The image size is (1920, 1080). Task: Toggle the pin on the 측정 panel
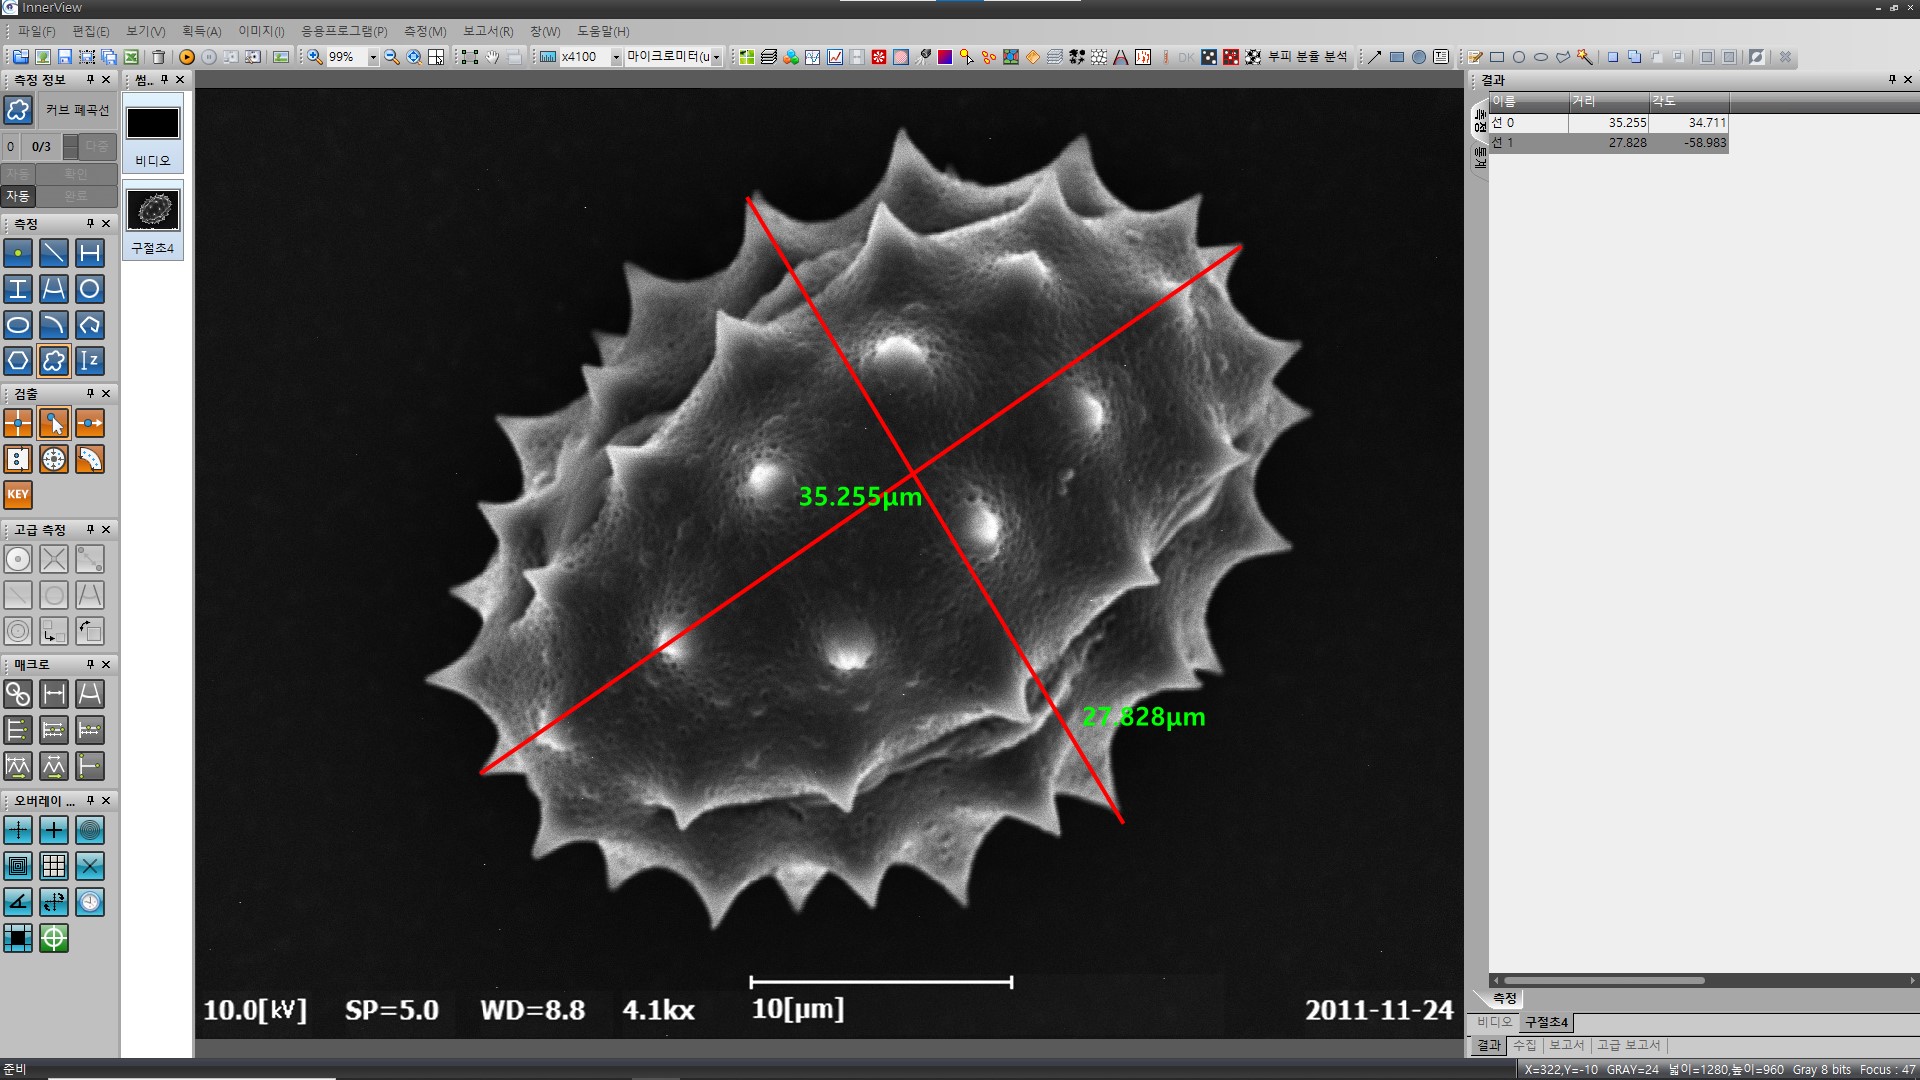(90, 224)
